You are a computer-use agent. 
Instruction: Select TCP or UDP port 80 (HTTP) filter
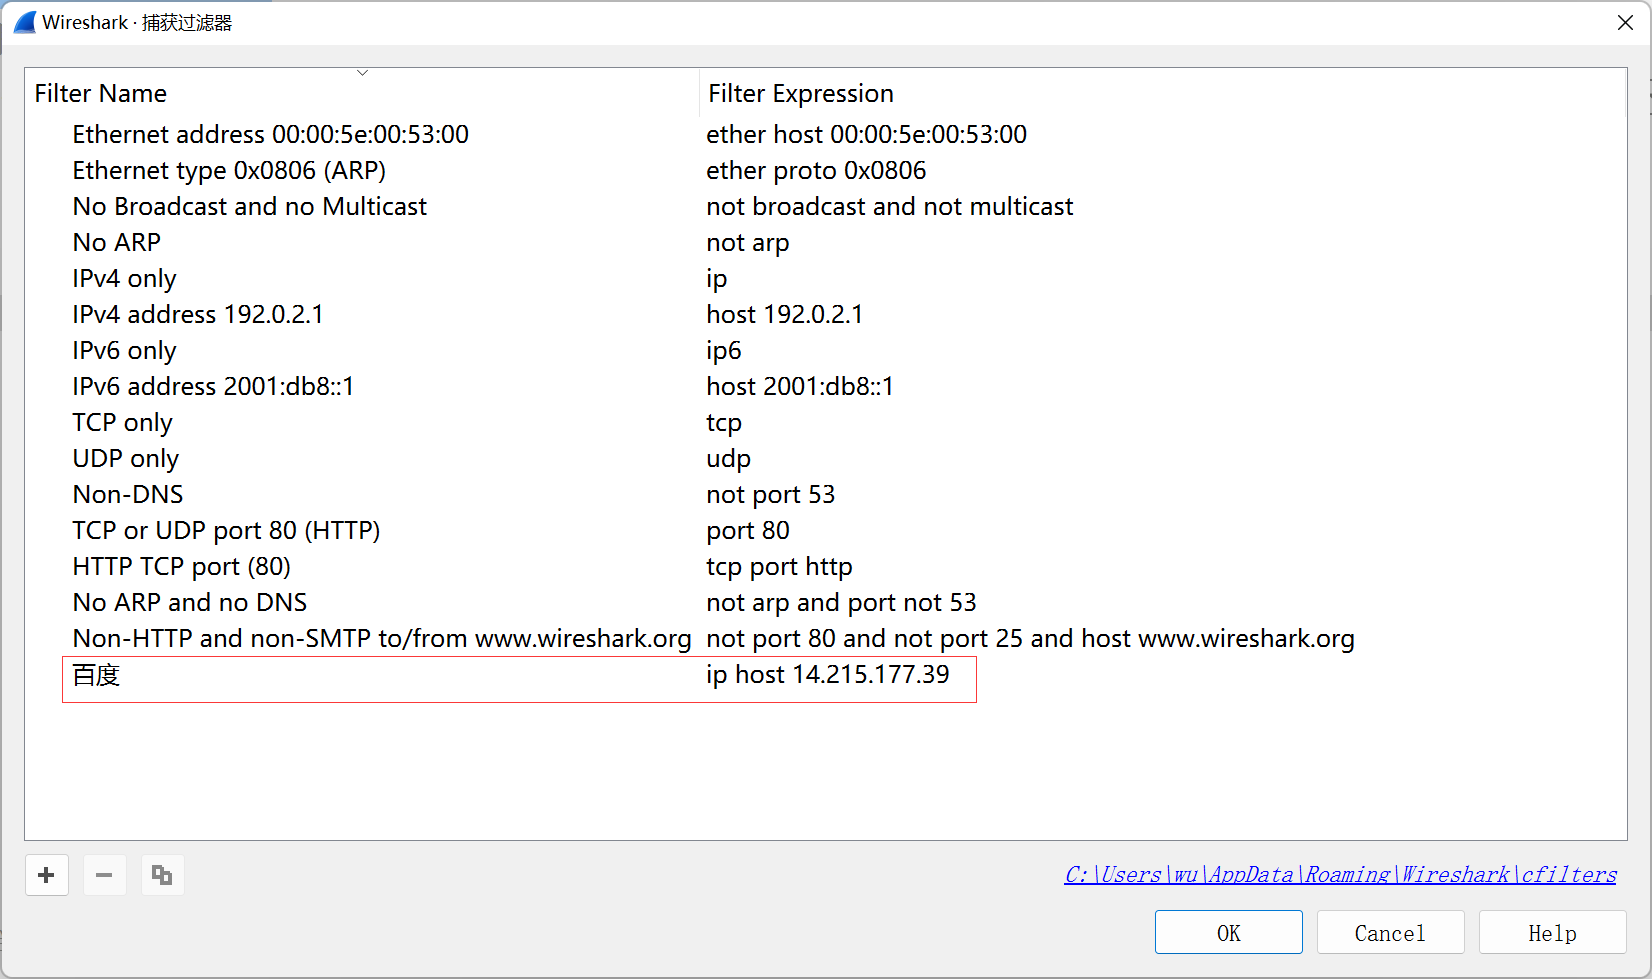click(226, 531)
